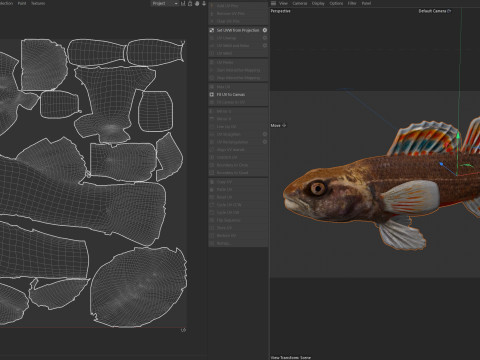Click the Copy UV command

tap(238, 182)
